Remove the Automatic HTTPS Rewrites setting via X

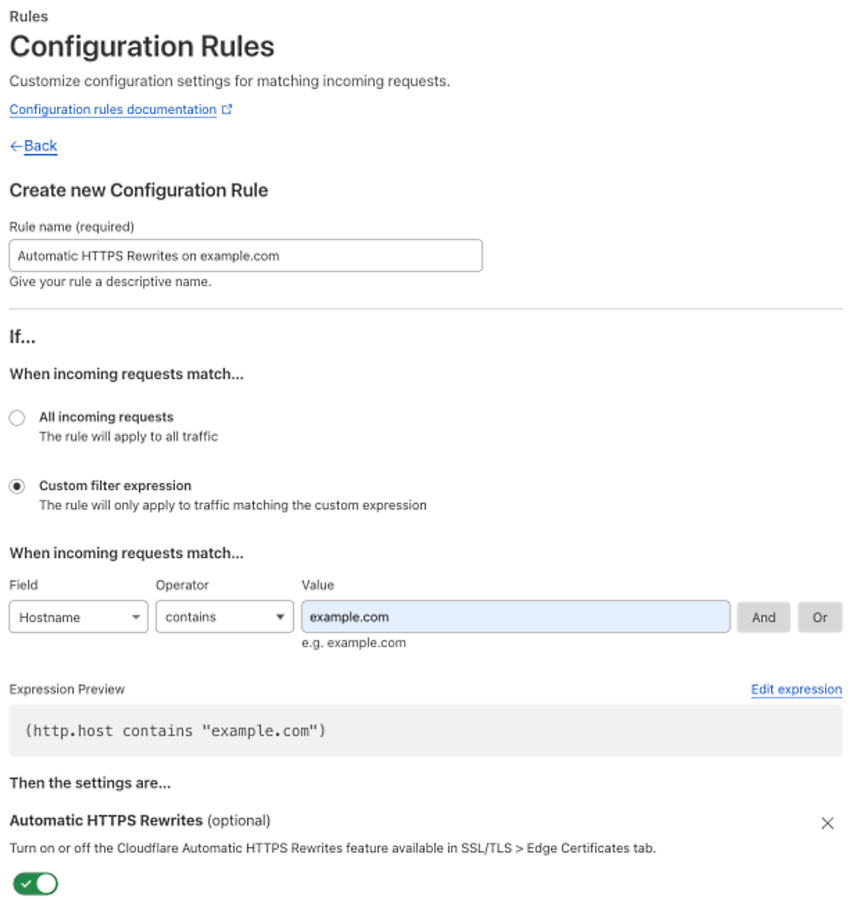pyautogui.click(x=827, y=822)
